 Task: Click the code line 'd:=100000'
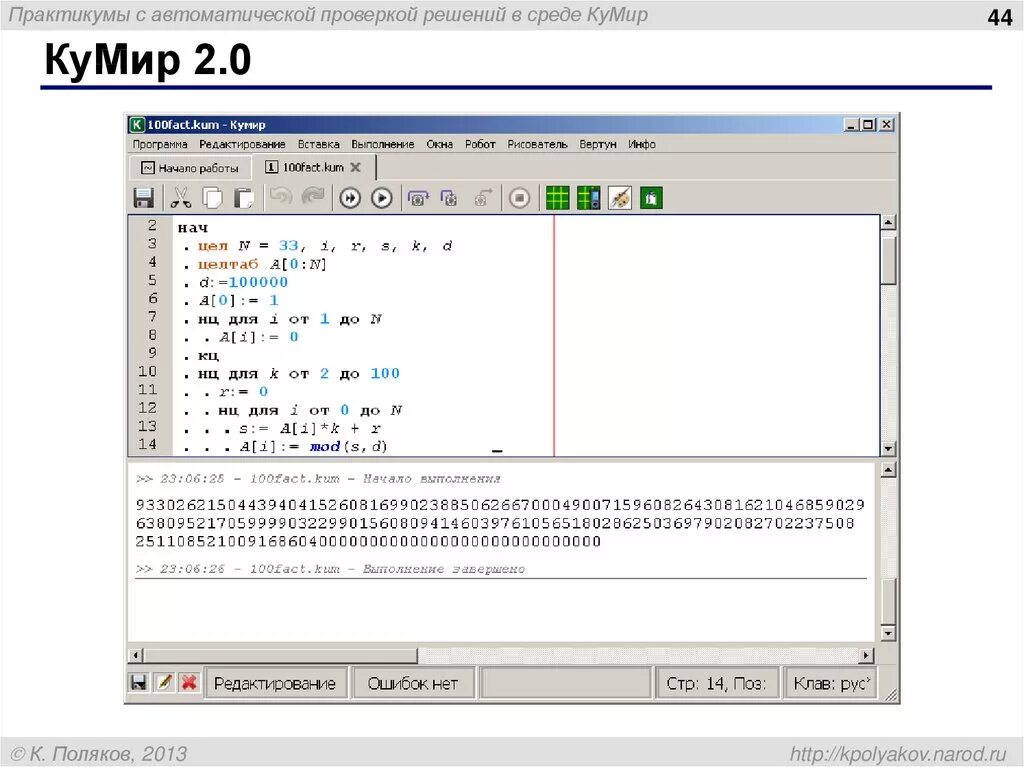point(243,282)
